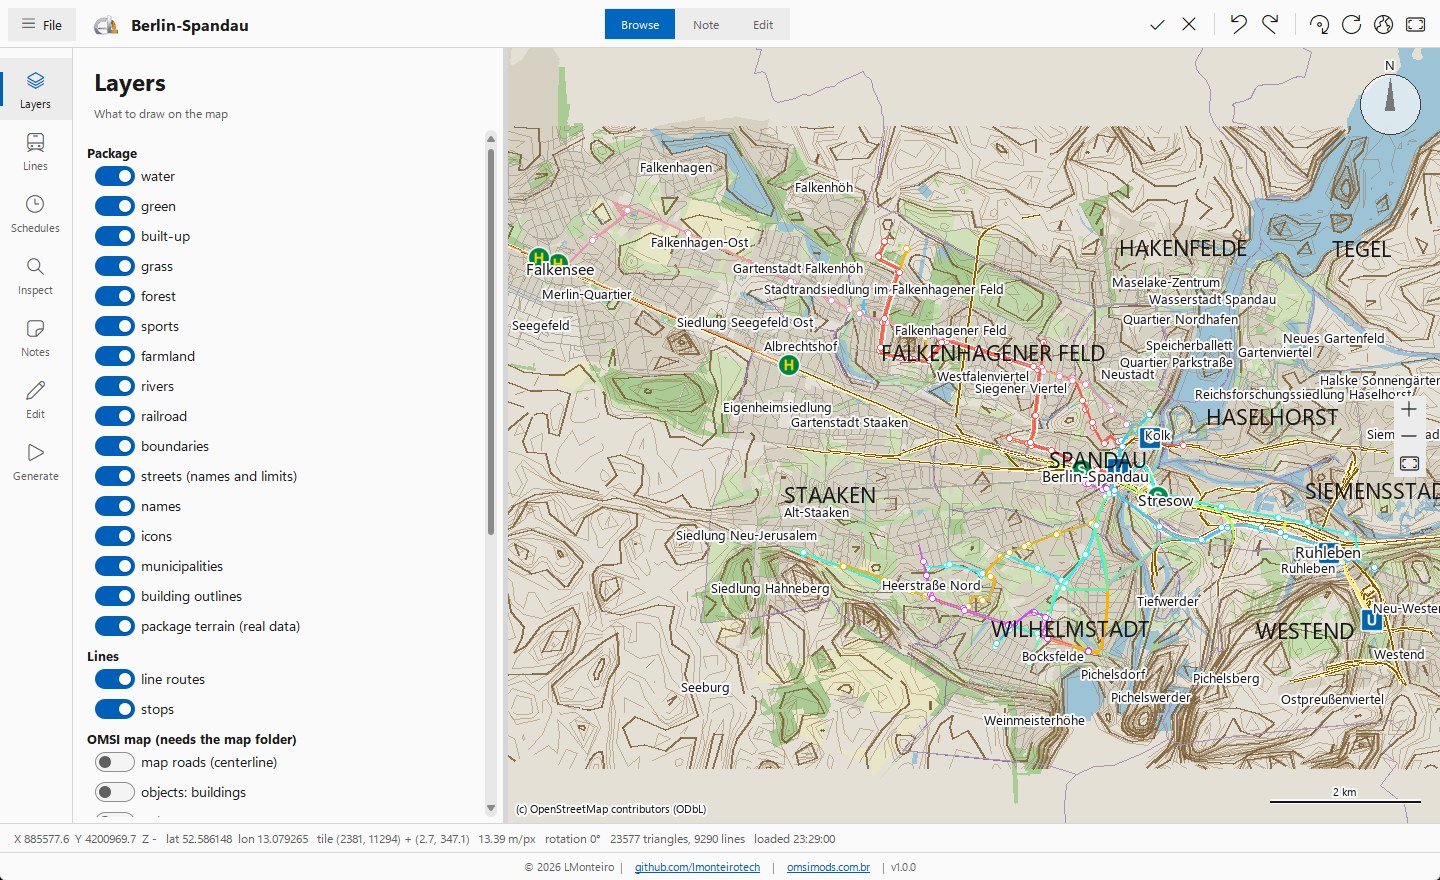This screenshot has width=1440, height=880.
Task: Click the undo arrow icon
Action: (x=1238, y=24)
